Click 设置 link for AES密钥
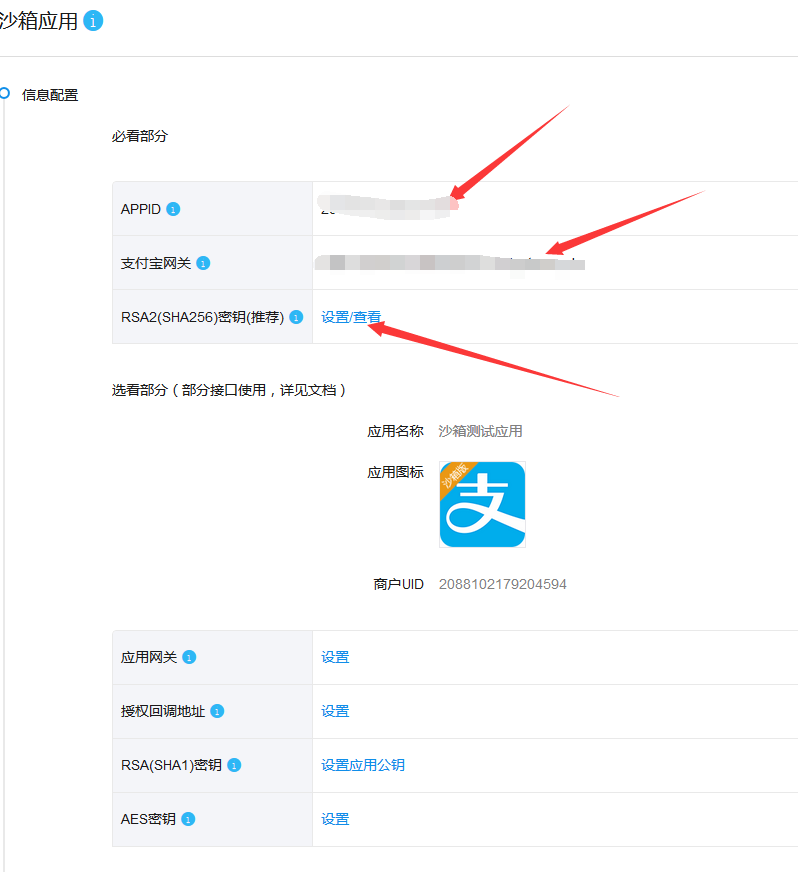Screen dimensions: 798x872 tap(335, 819)
